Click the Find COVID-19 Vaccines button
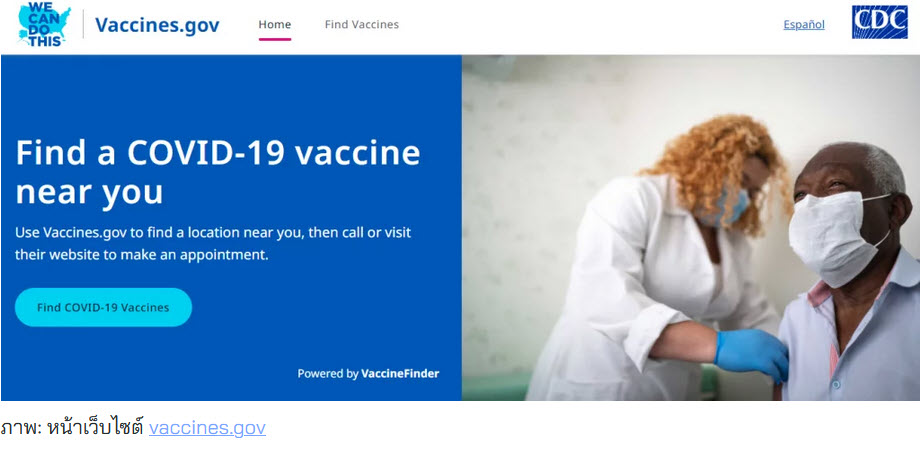The image size is (920, 450). 103,307
